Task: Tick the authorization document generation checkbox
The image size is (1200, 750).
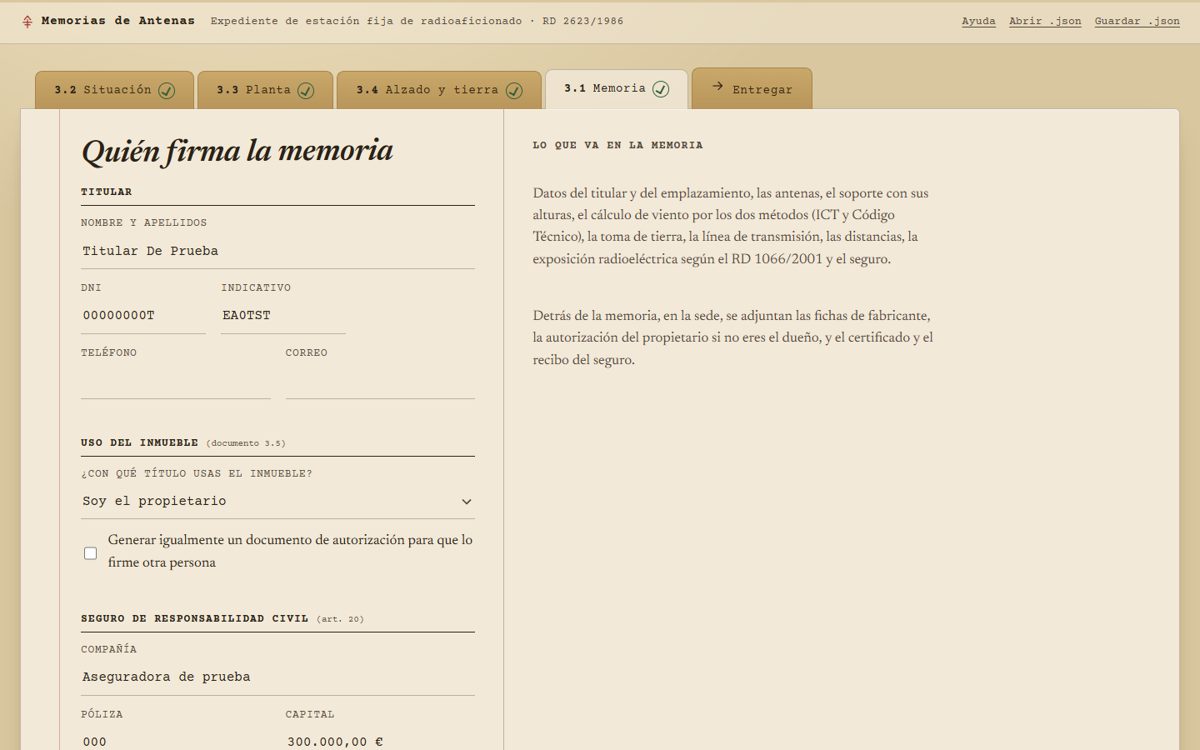Action: coord(90,553)
